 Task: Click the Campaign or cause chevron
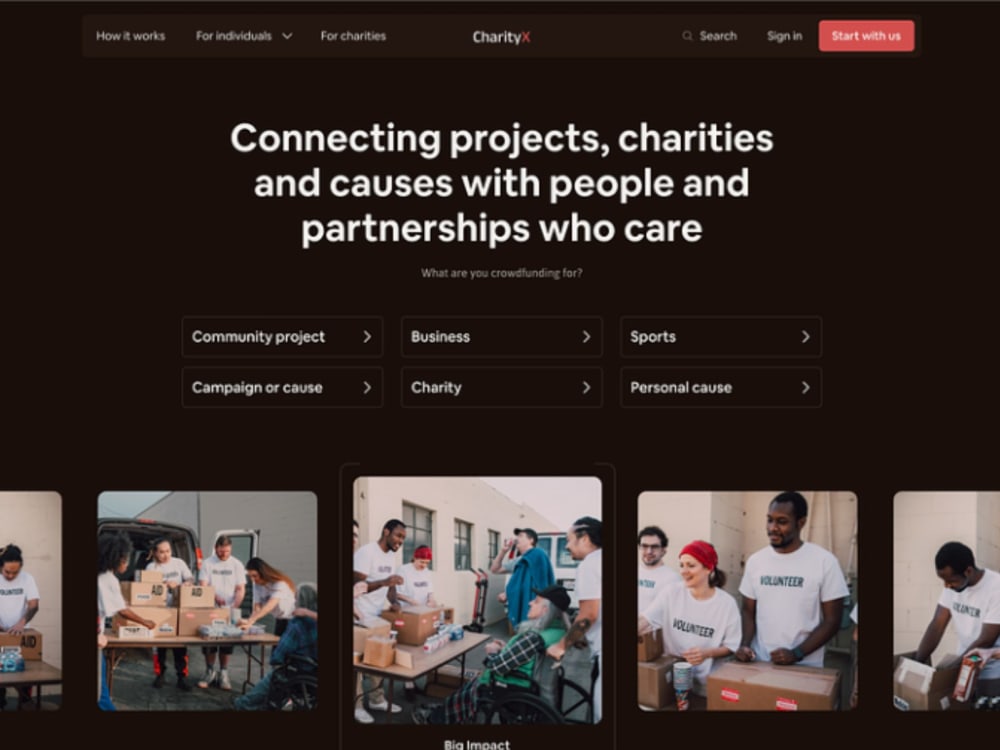coord(367,388)
